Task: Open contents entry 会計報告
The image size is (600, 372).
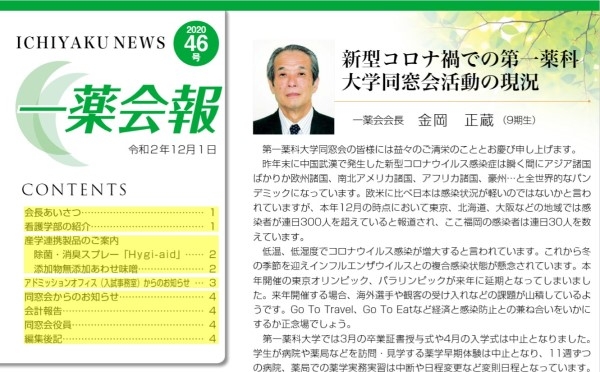Action: 121,311
